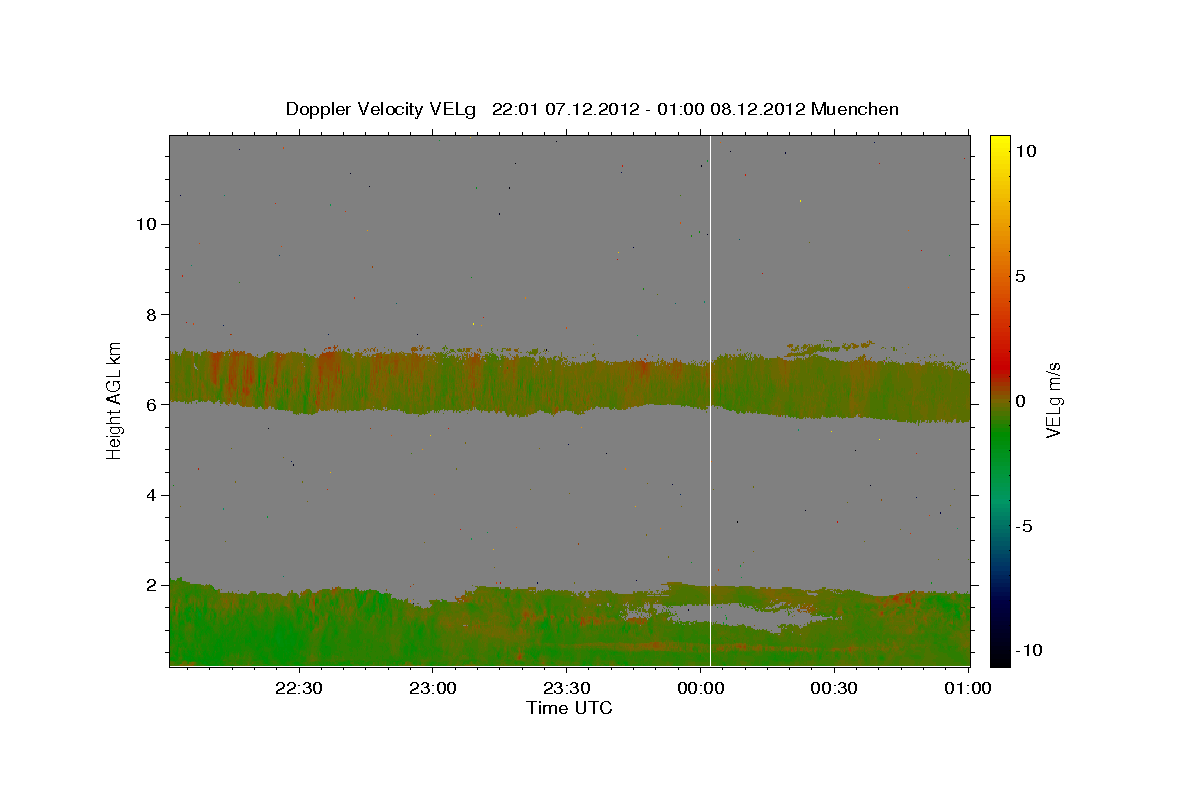This screenshot has height=800, width=1200.
Task: Click the height tick label 4
Action: coord(152,495)
